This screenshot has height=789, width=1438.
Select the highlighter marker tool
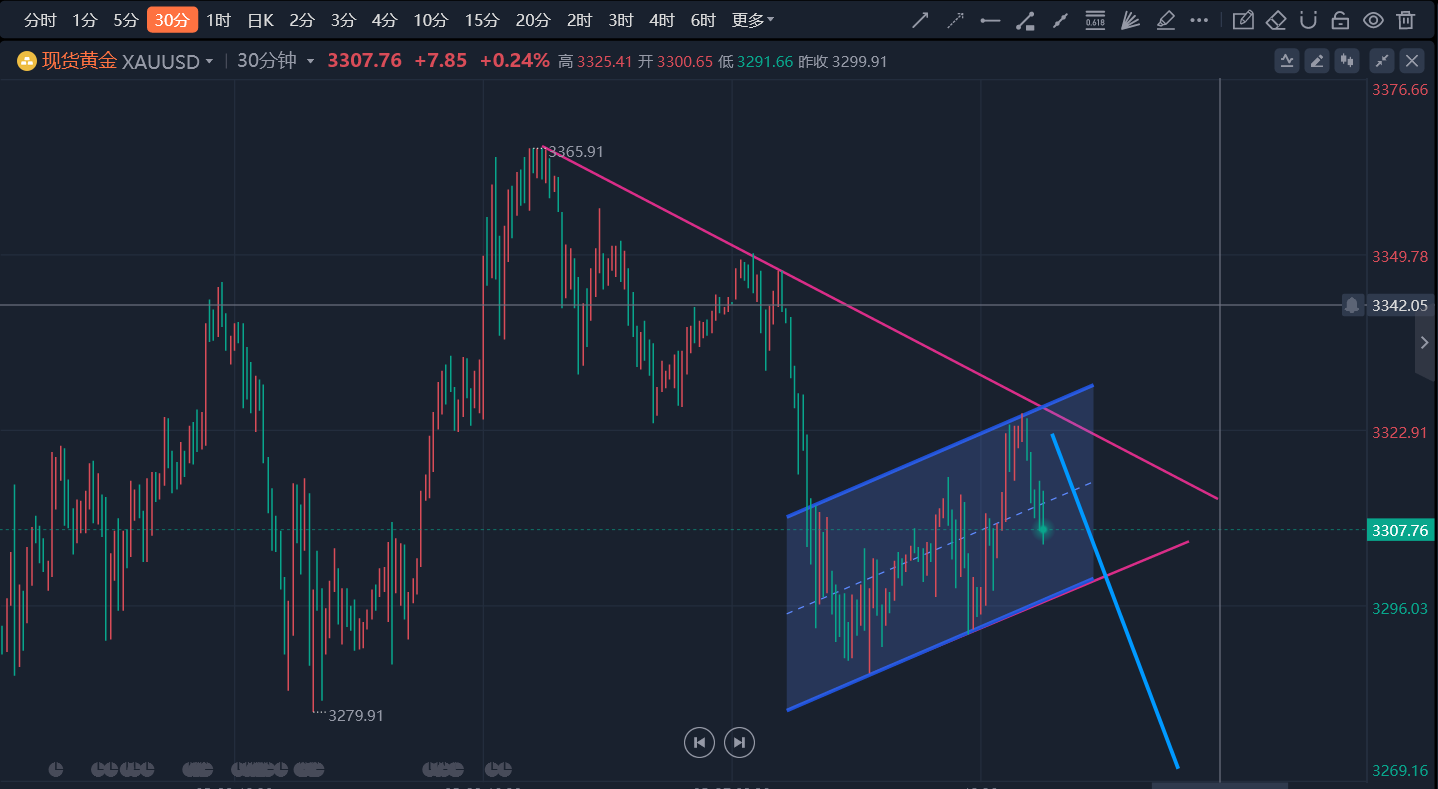click(1165, 20)
